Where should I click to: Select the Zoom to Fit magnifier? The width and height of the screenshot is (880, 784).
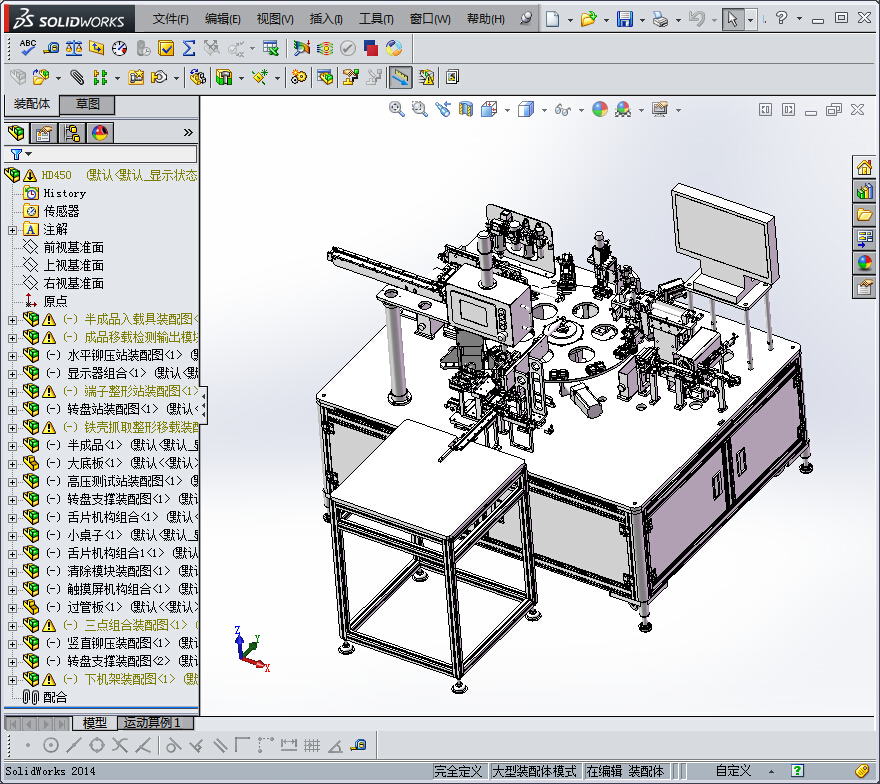coord(397,109)
